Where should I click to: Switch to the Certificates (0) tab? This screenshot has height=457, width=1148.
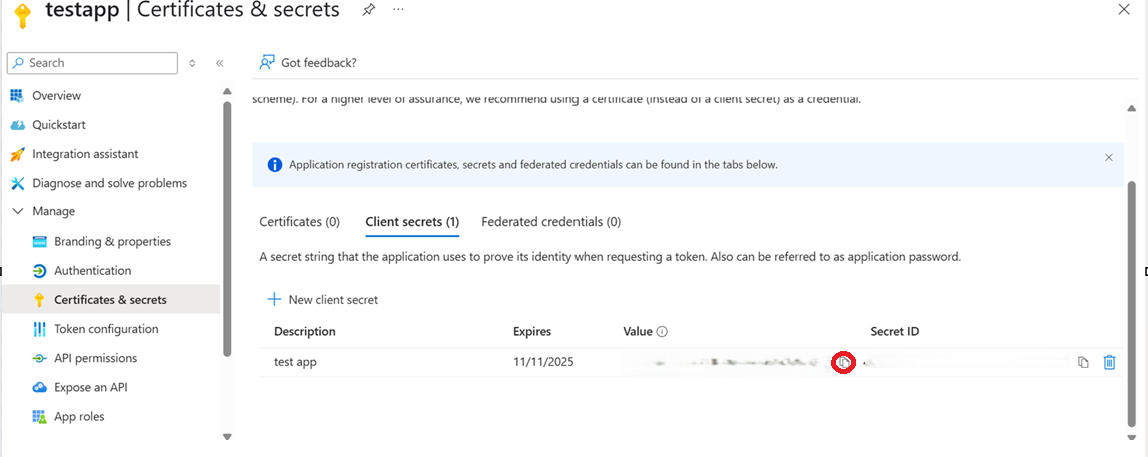(x=299, y=222)
